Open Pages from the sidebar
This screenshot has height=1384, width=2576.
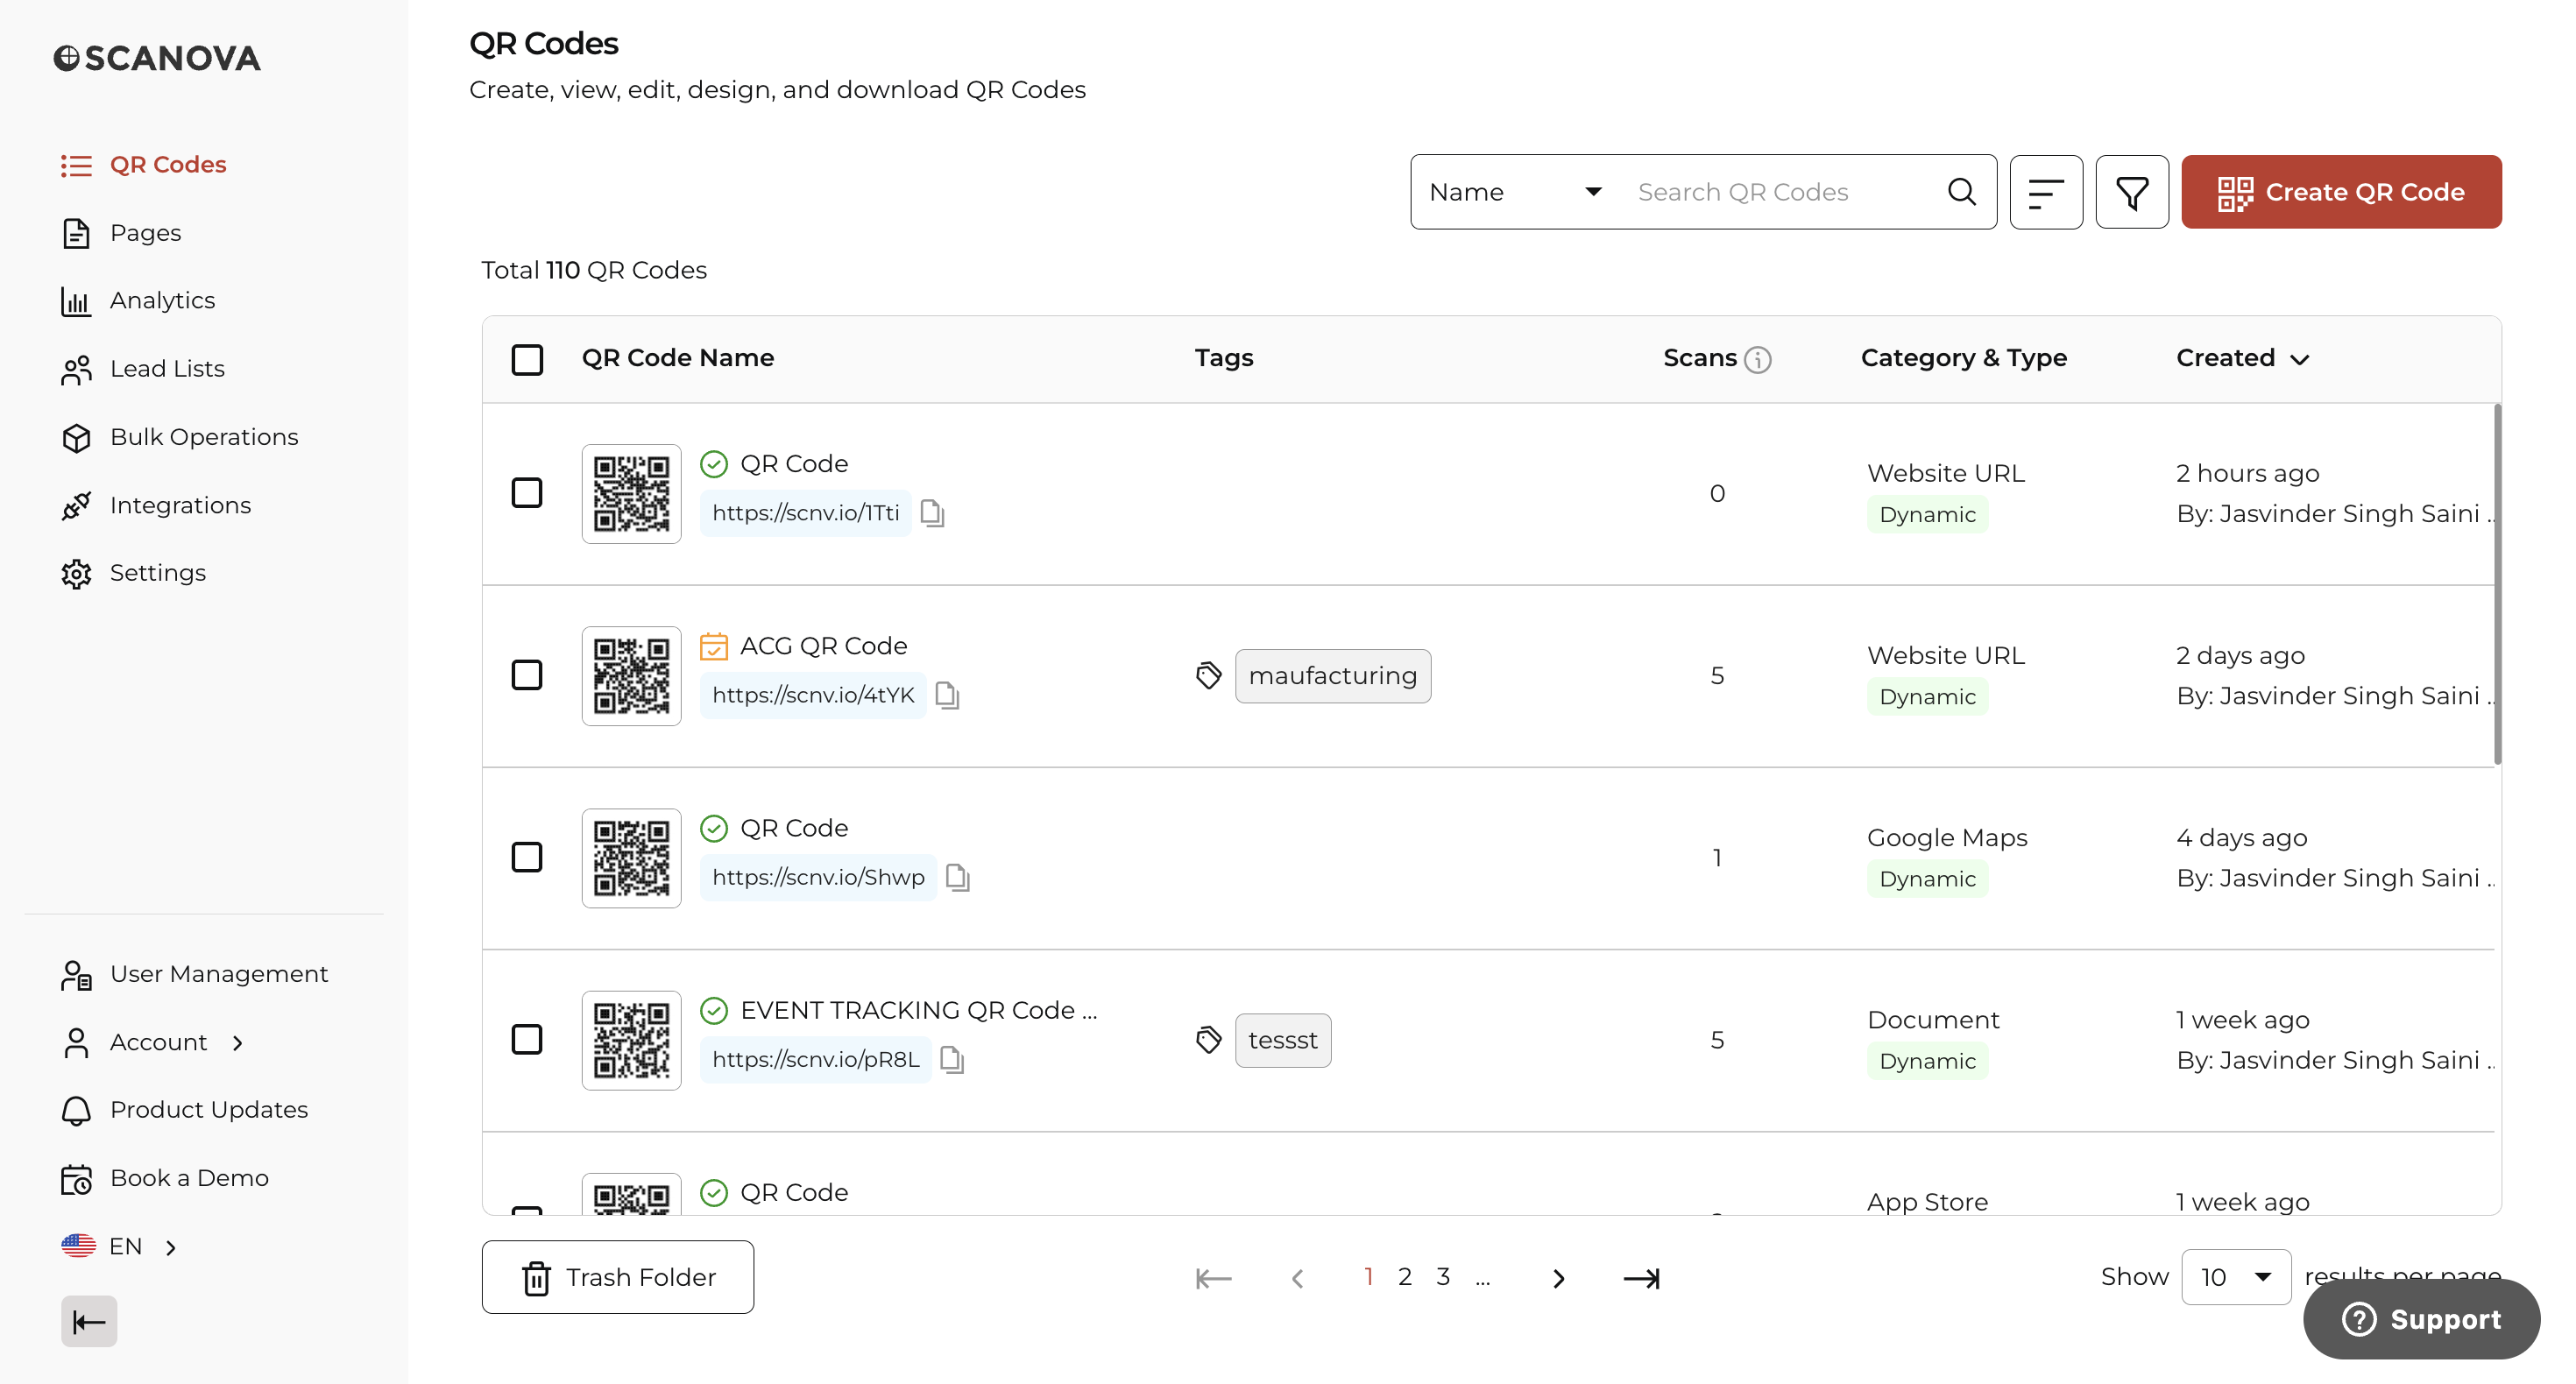pos(145,233)
